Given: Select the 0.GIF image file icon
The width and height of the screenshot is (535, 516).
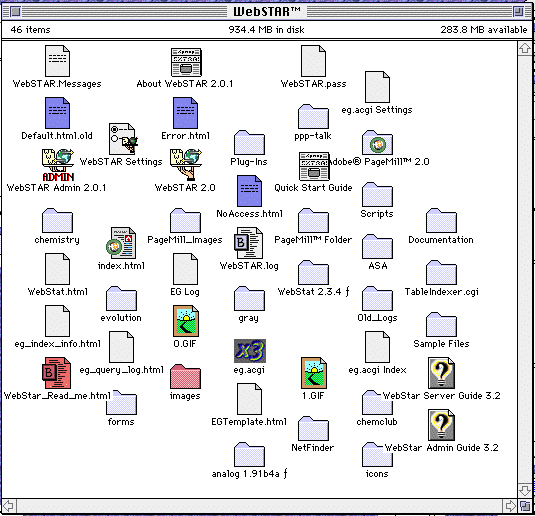Looking at the screenshot, I should pos(186,321).
